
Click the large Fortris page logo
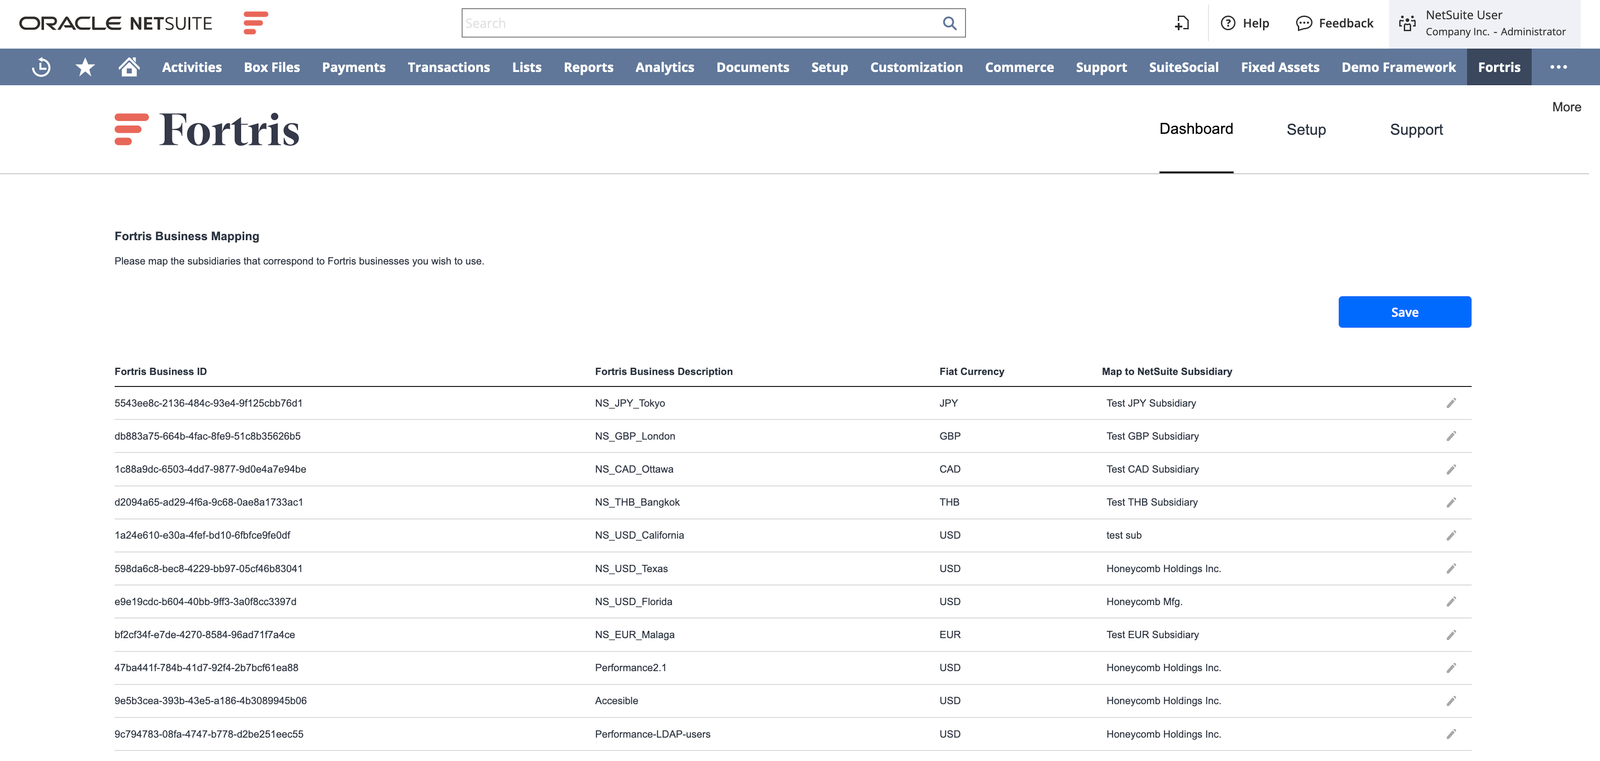click(207, 130)
